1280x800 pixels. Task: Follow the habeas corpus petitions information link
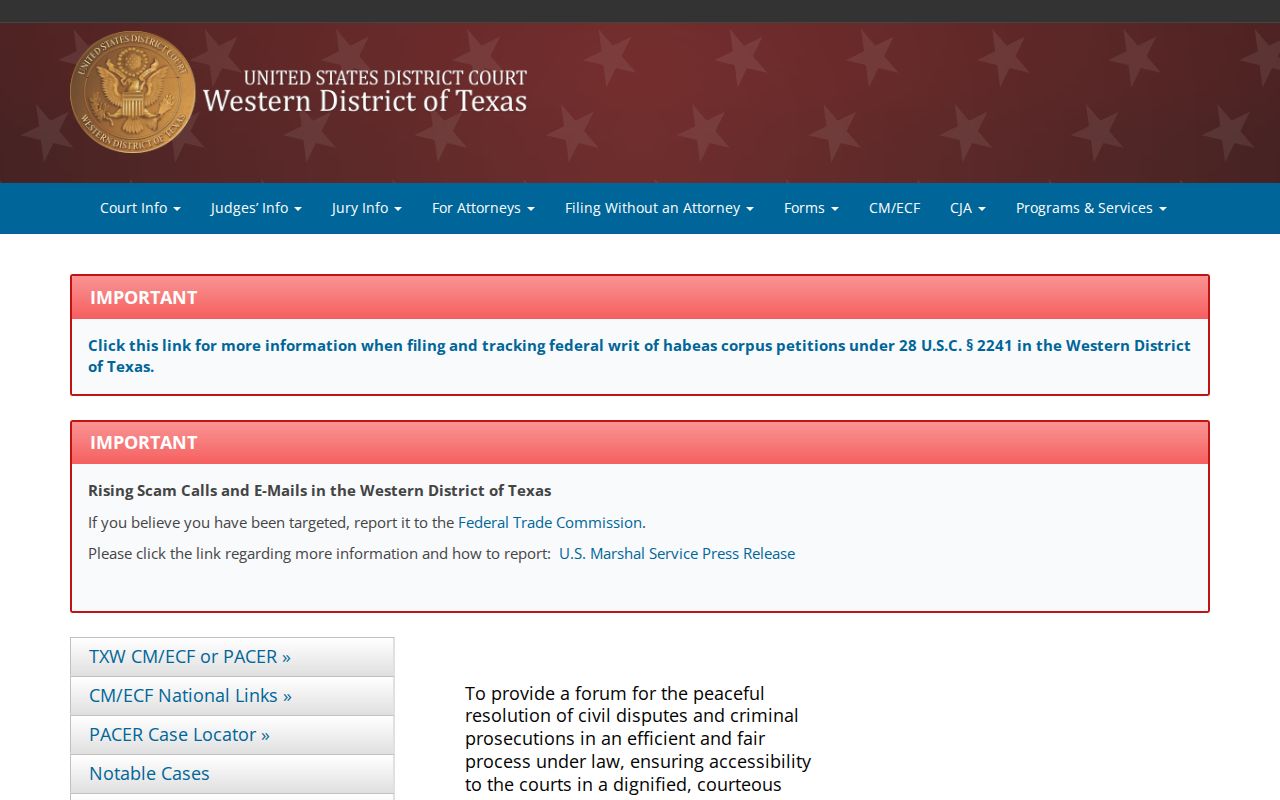point(639,356)
